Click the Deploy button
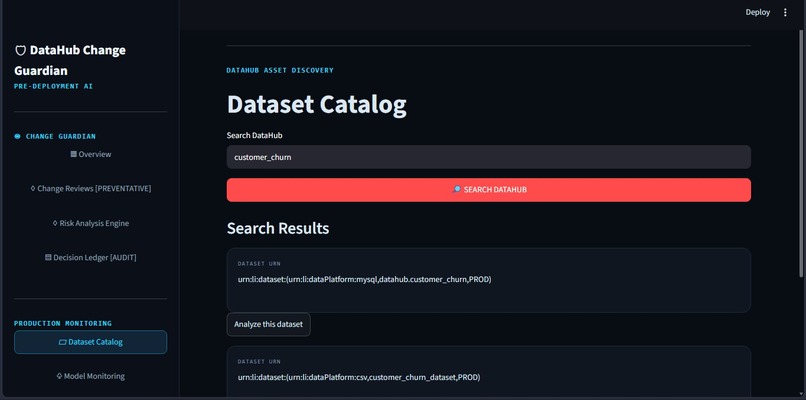This screenshot has height=400, width=806. pos(758,12)
